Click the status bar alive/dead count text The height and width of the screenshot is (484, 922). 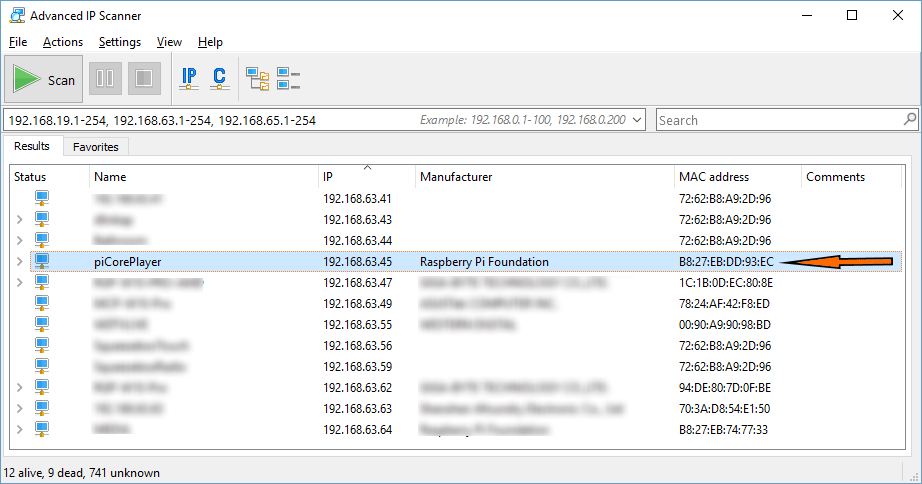pos(82,473)
